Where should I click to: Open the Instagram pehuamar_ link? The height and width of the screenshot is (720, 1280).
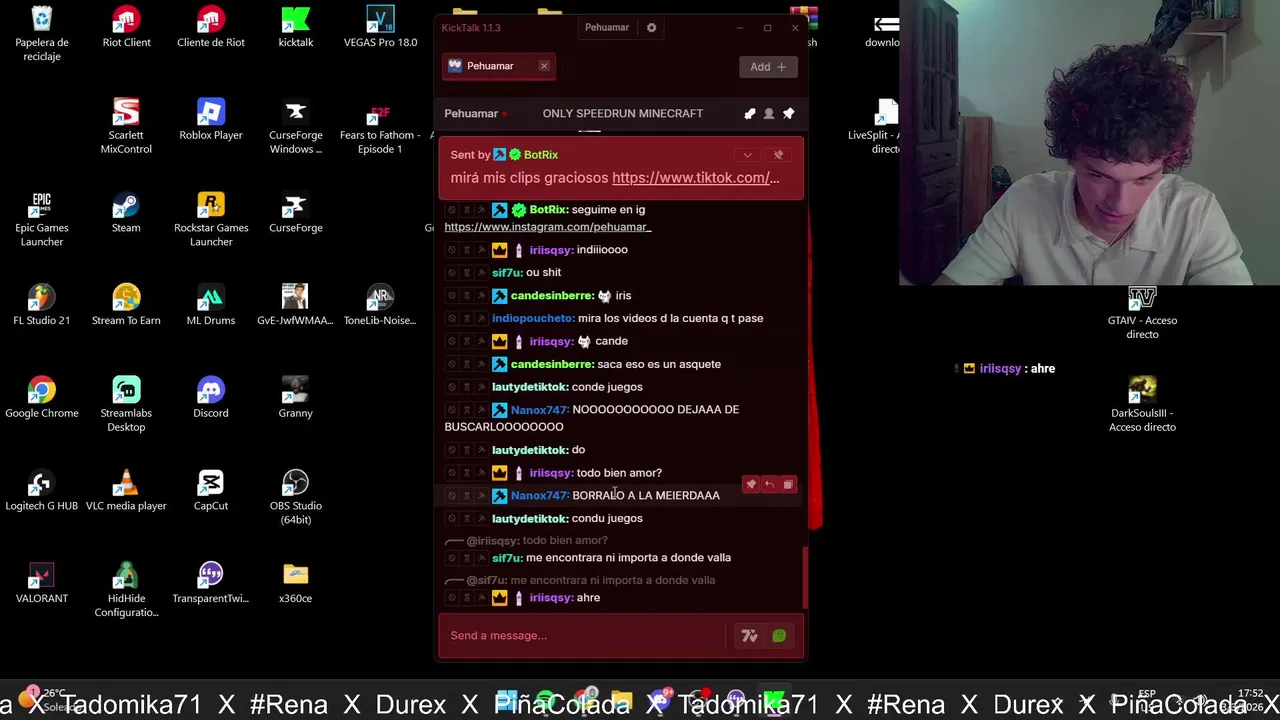548,227
